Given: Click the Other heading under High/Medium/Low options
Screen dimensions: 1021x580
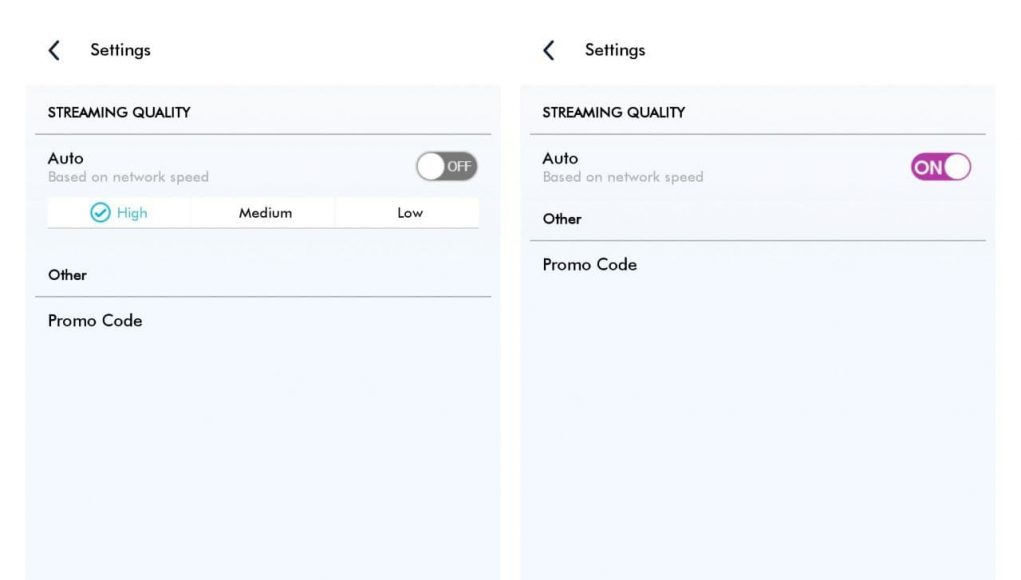Looking at the screenshot, I should click(67, 275).
